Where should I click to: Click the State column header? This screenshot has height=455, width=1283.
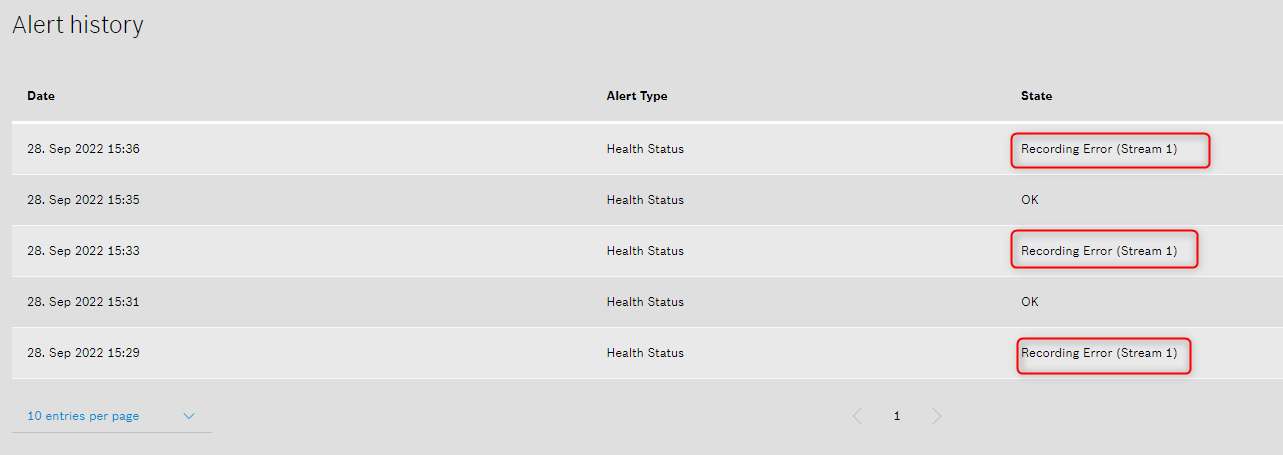tap(1036, 96)
